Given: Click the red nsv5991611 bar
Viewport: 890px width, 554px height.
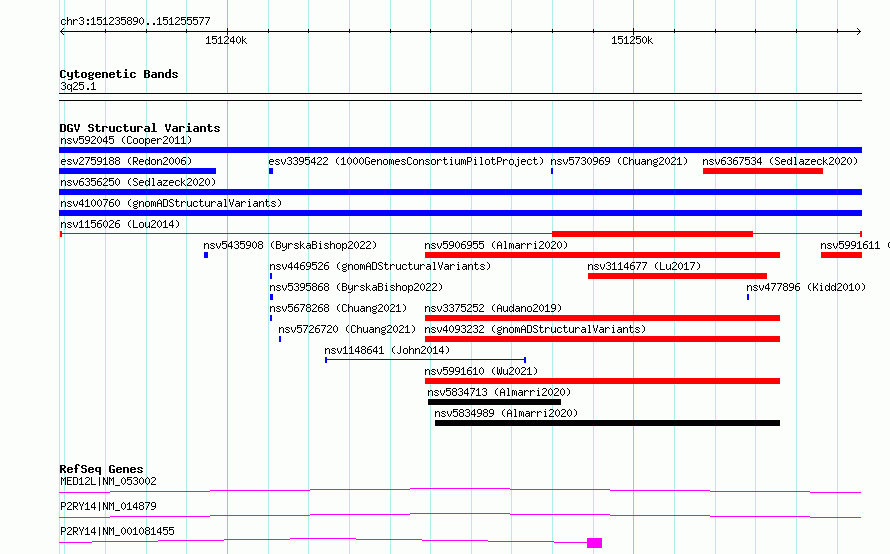Looking at the screenshot, I should 841,255.
